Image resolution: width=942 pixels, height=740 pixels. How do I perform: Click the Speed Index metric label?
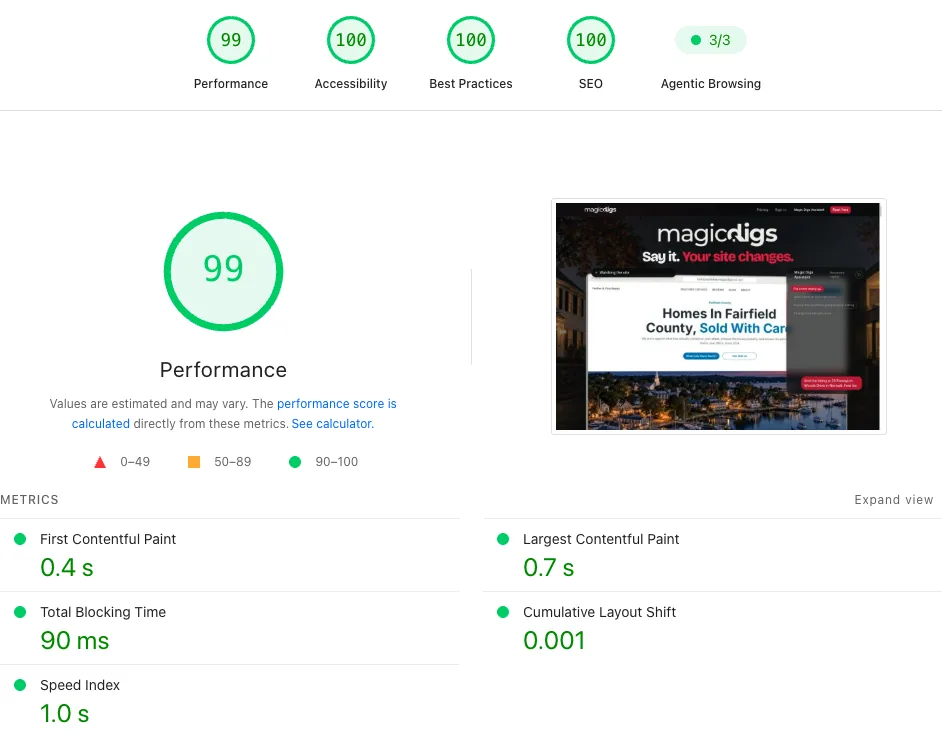coord(80,685)
